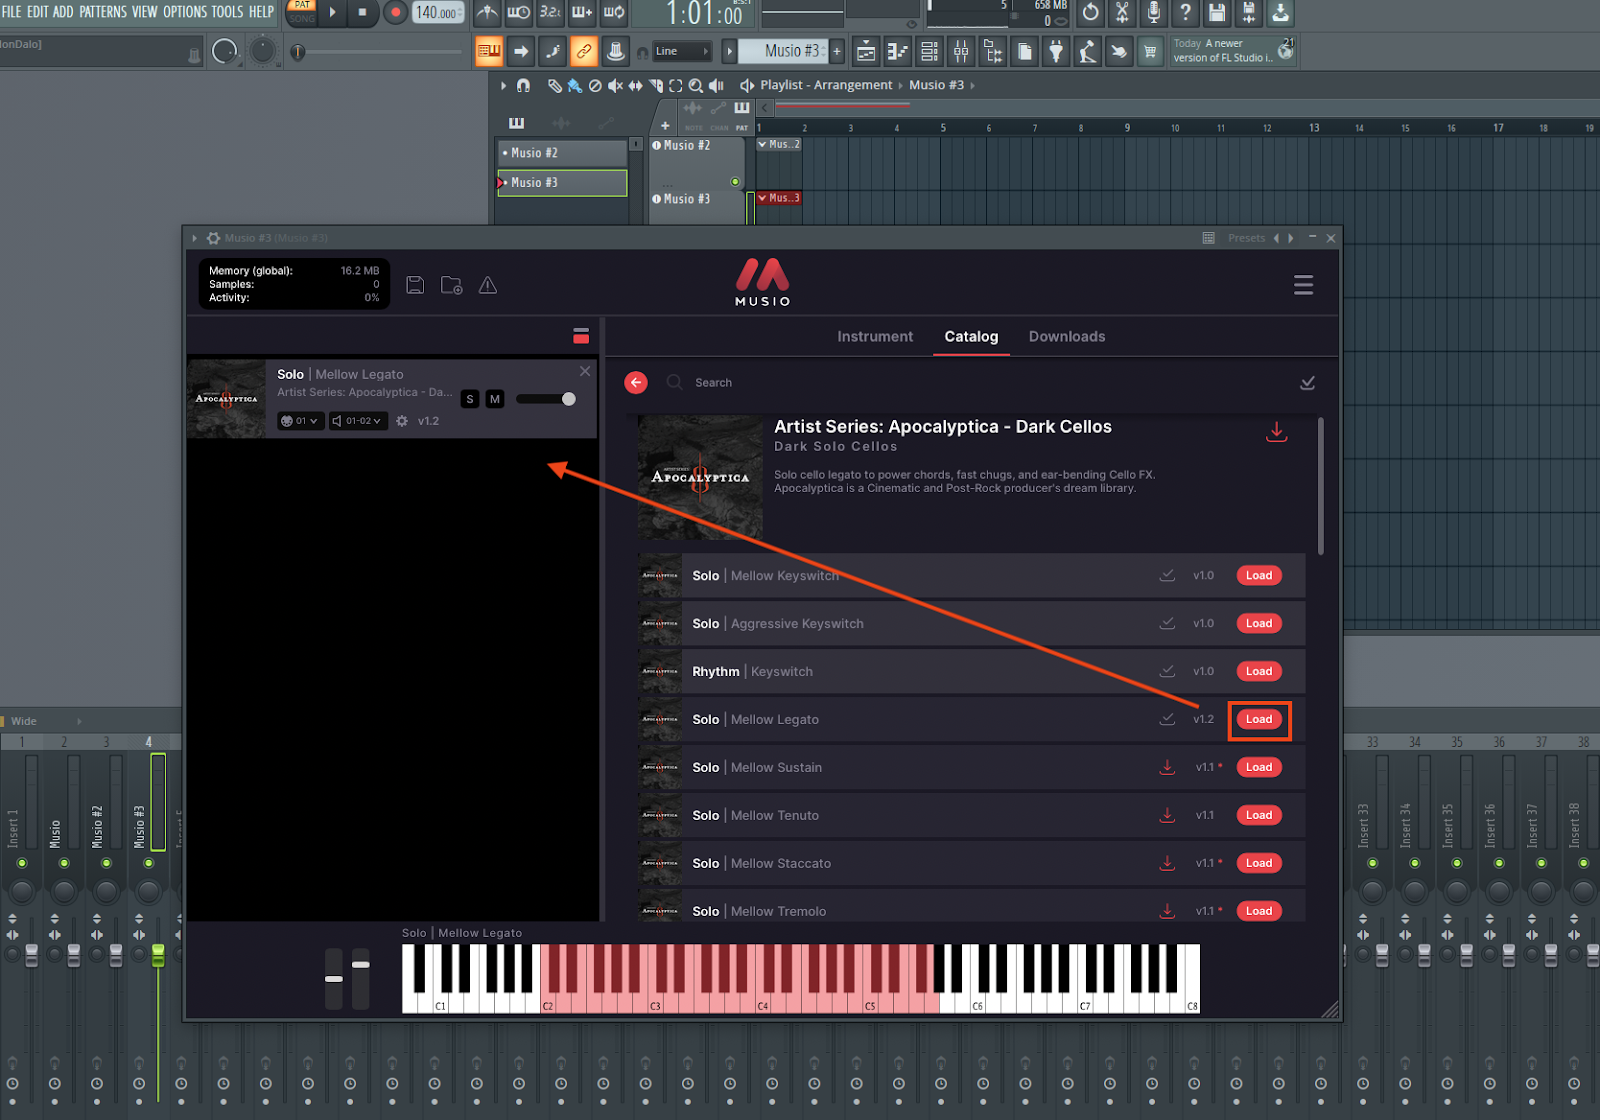
Task: Open the audio output 01-02 dropdown
Action: tap(357, 421)
